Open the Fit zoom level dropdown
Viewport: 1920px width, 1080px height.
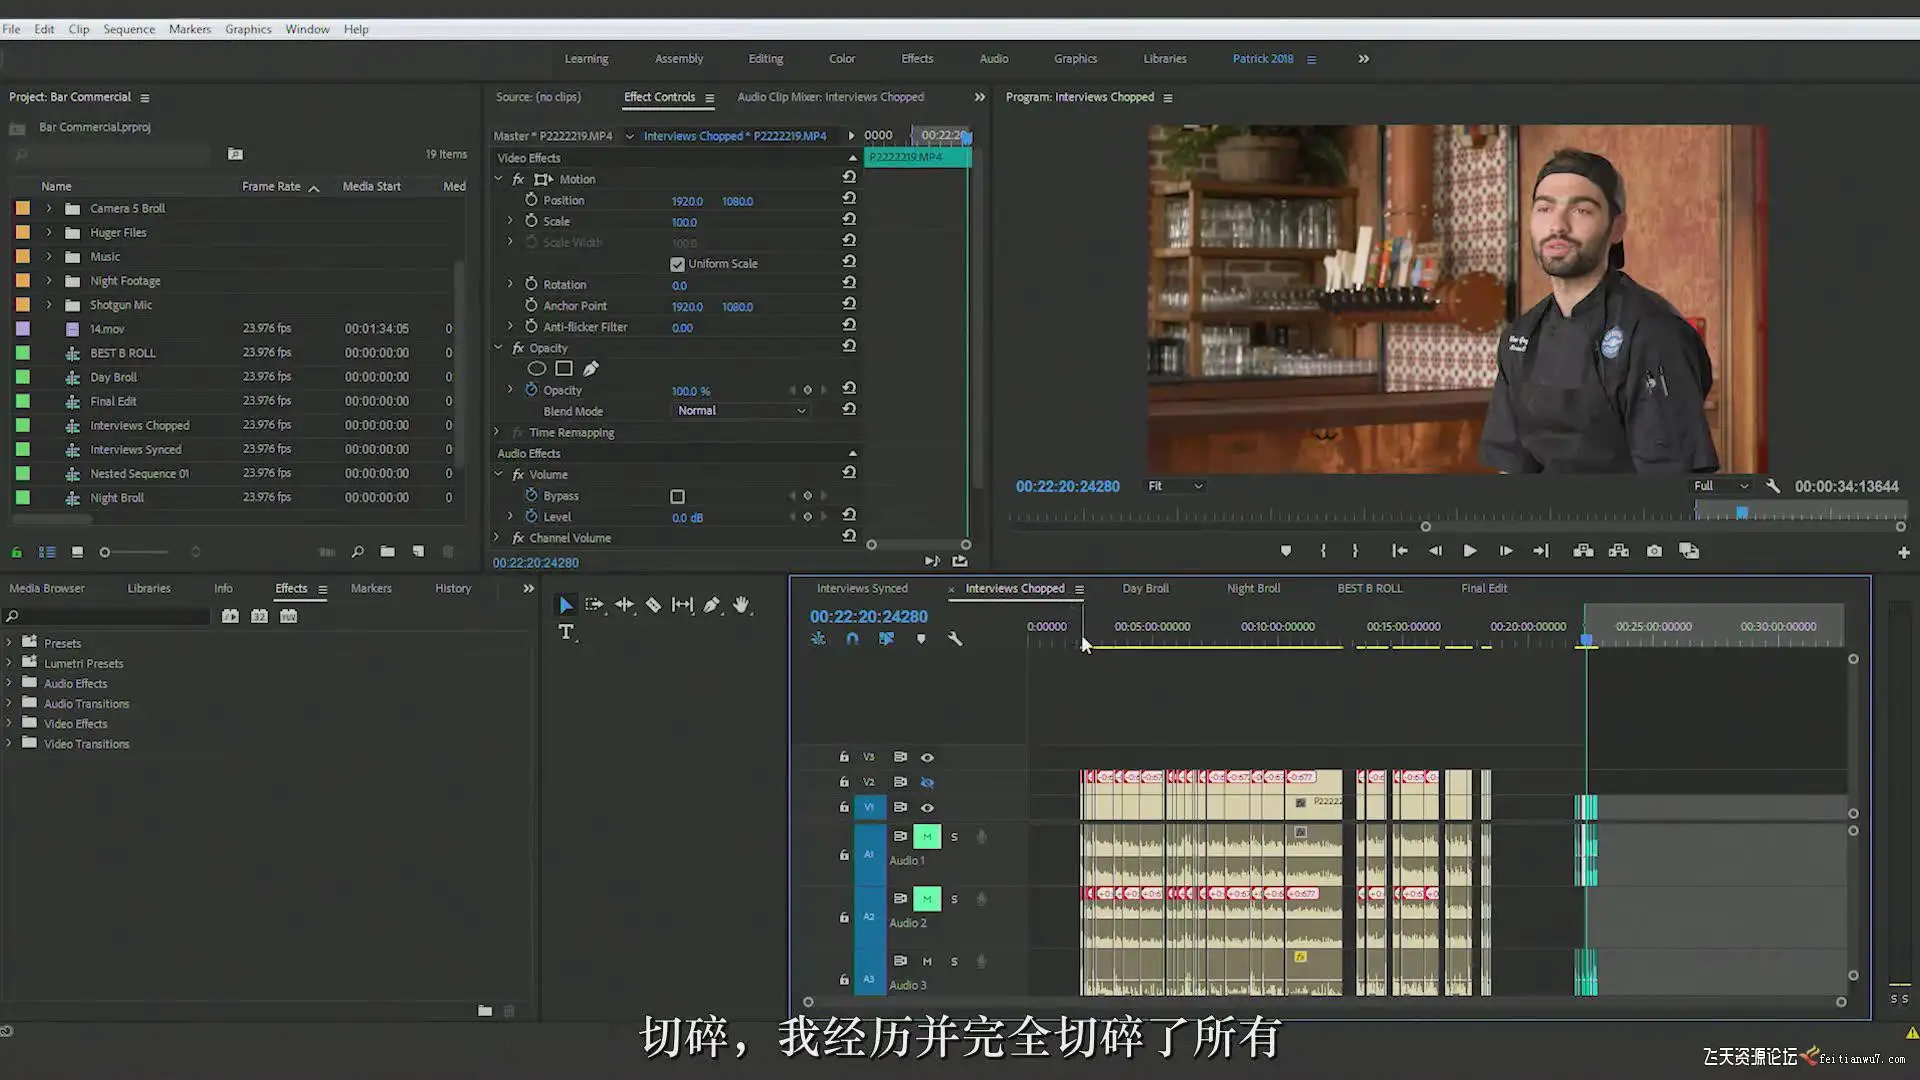[1175, 486]
